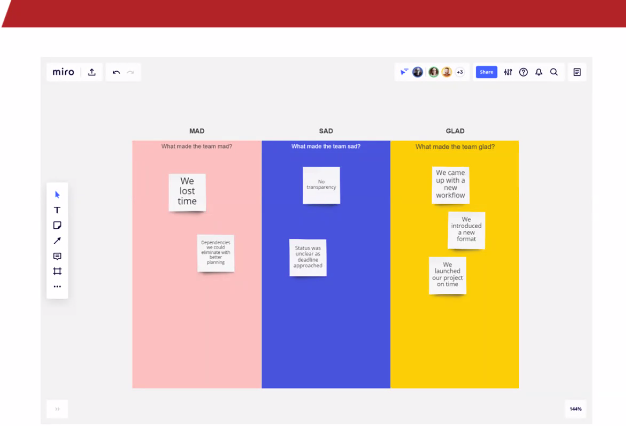Open board settings sliders icon

508,72
